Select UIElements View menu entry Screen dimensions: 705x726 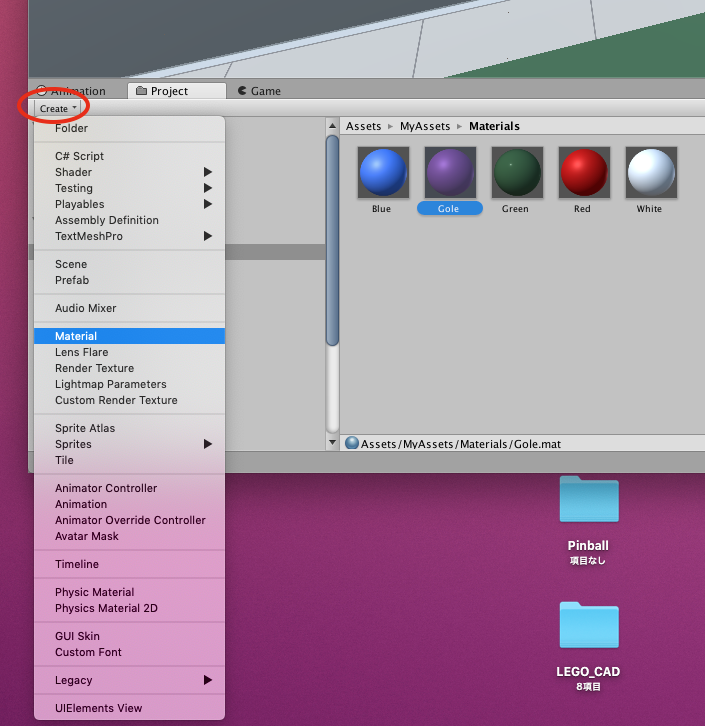(130, 708)
